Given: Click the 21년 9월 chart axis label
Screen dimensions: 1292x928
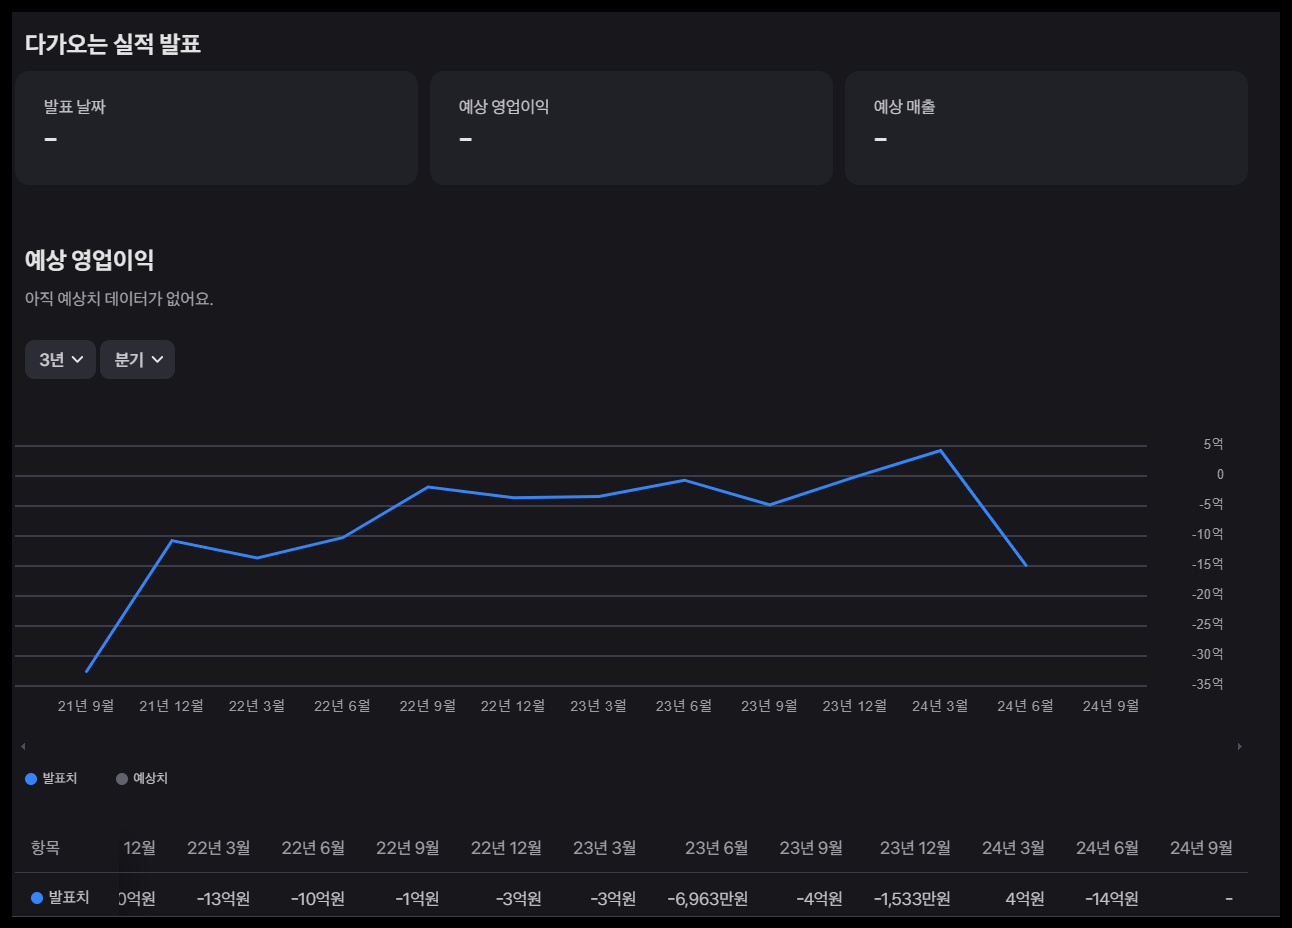Looking at the screenshot, I should pyautogui.click(x=86, y=706).
